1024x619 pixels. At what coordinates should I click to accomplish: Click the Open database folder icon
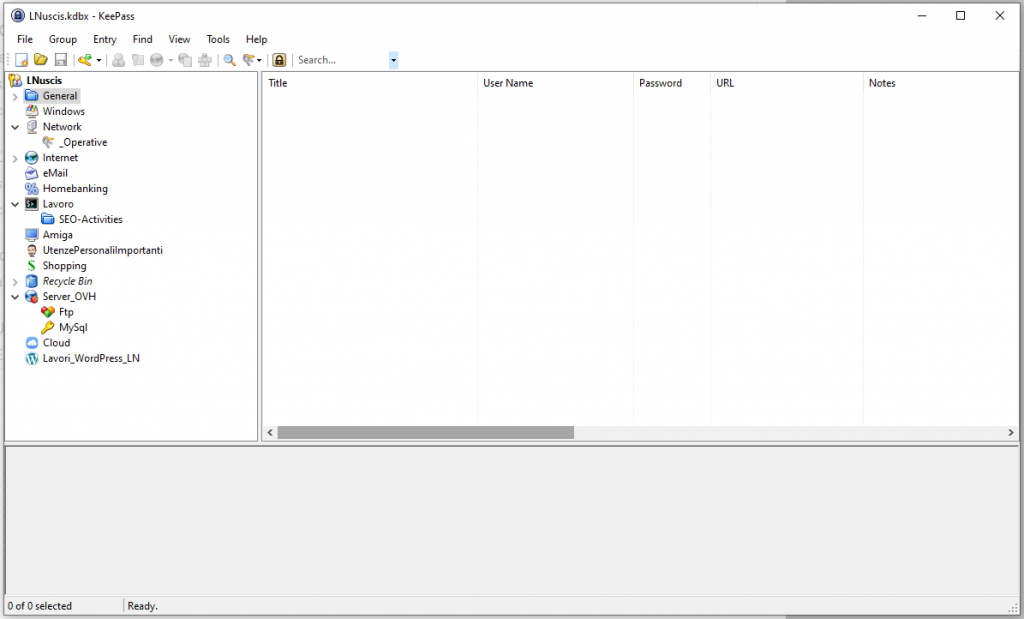(41, 60)
